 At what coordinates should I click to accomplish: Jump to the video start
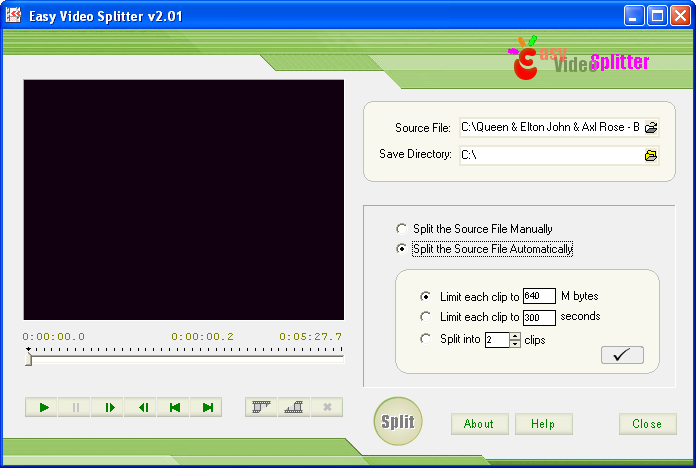(x=175, y=407)
